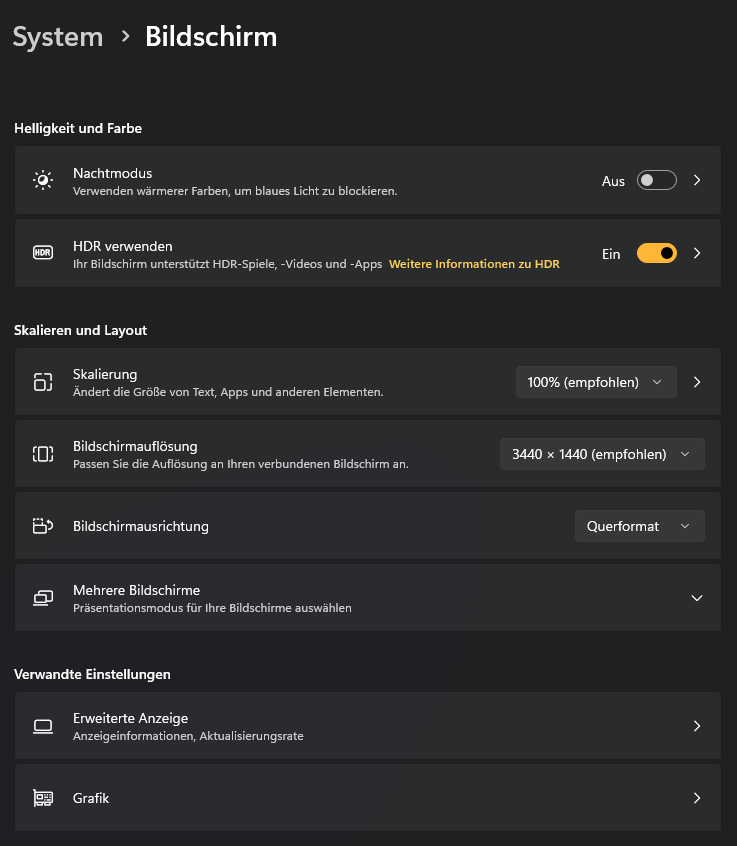
Task: Click the Mehrere Bildschirme monitors icon
Action: tap(42, 598)
